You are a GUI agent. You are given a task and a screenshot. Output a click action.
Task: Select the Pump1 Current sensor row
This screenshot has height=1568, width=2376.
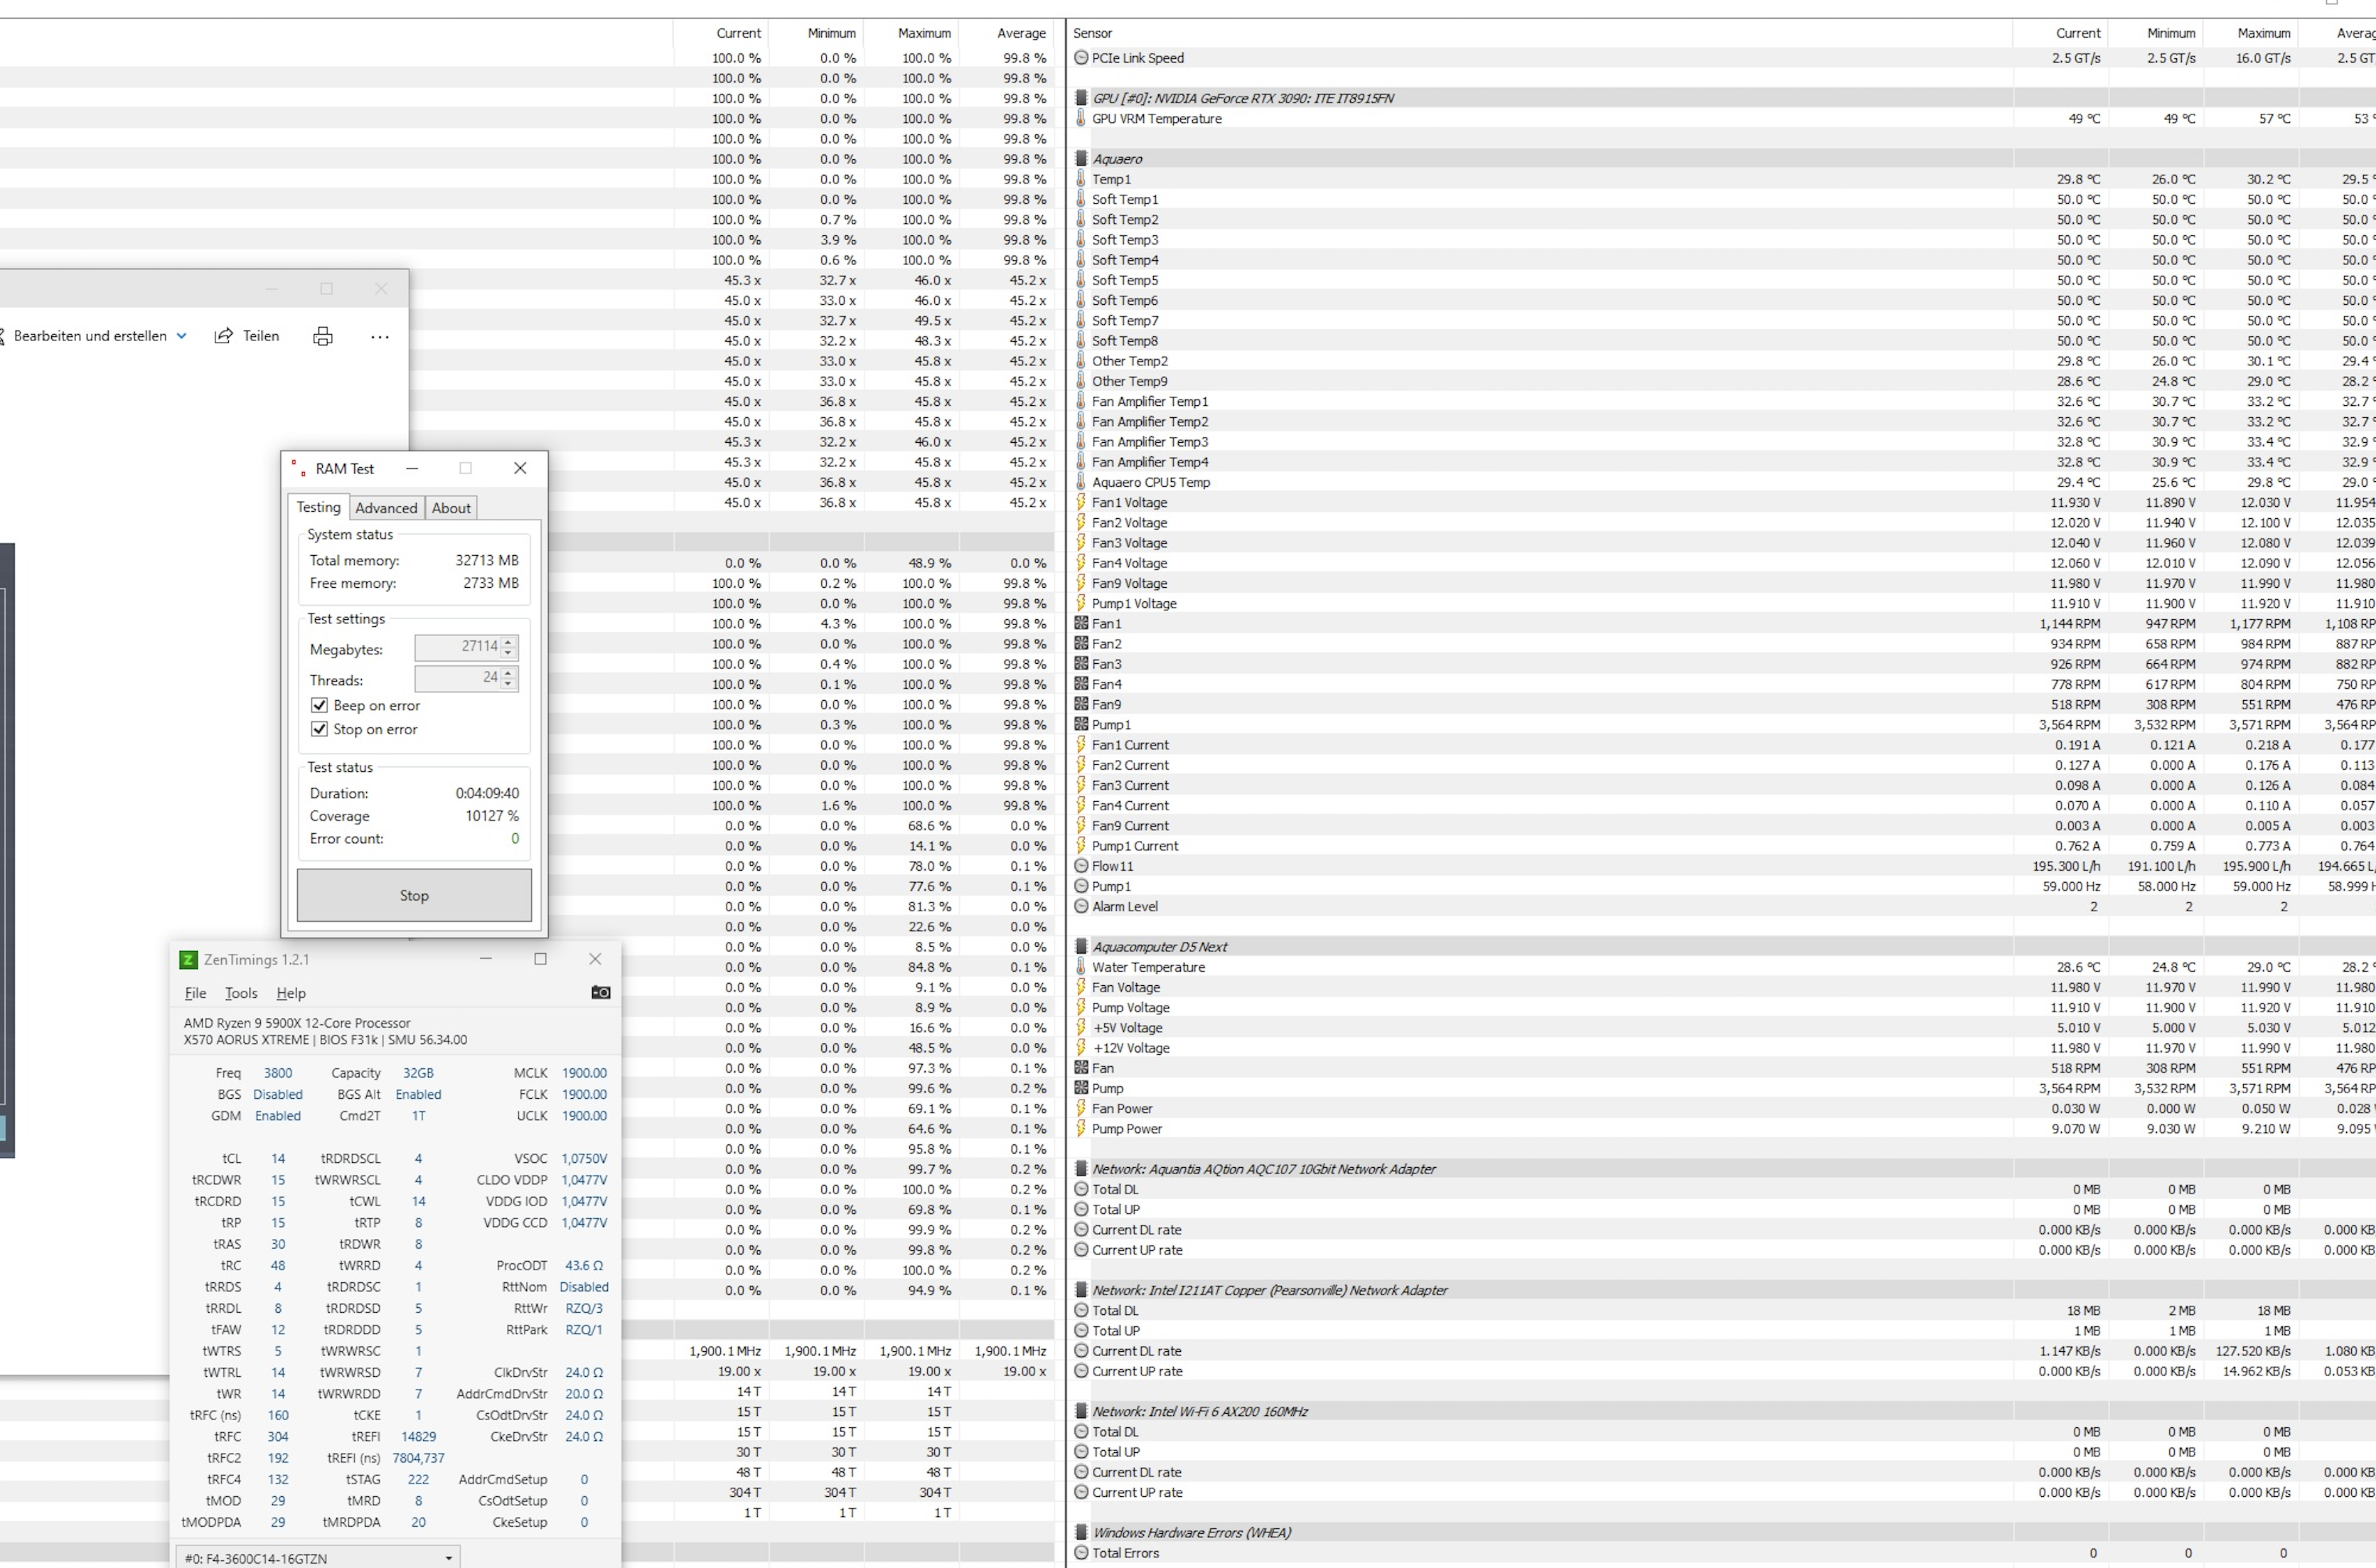click(1720, 846)
